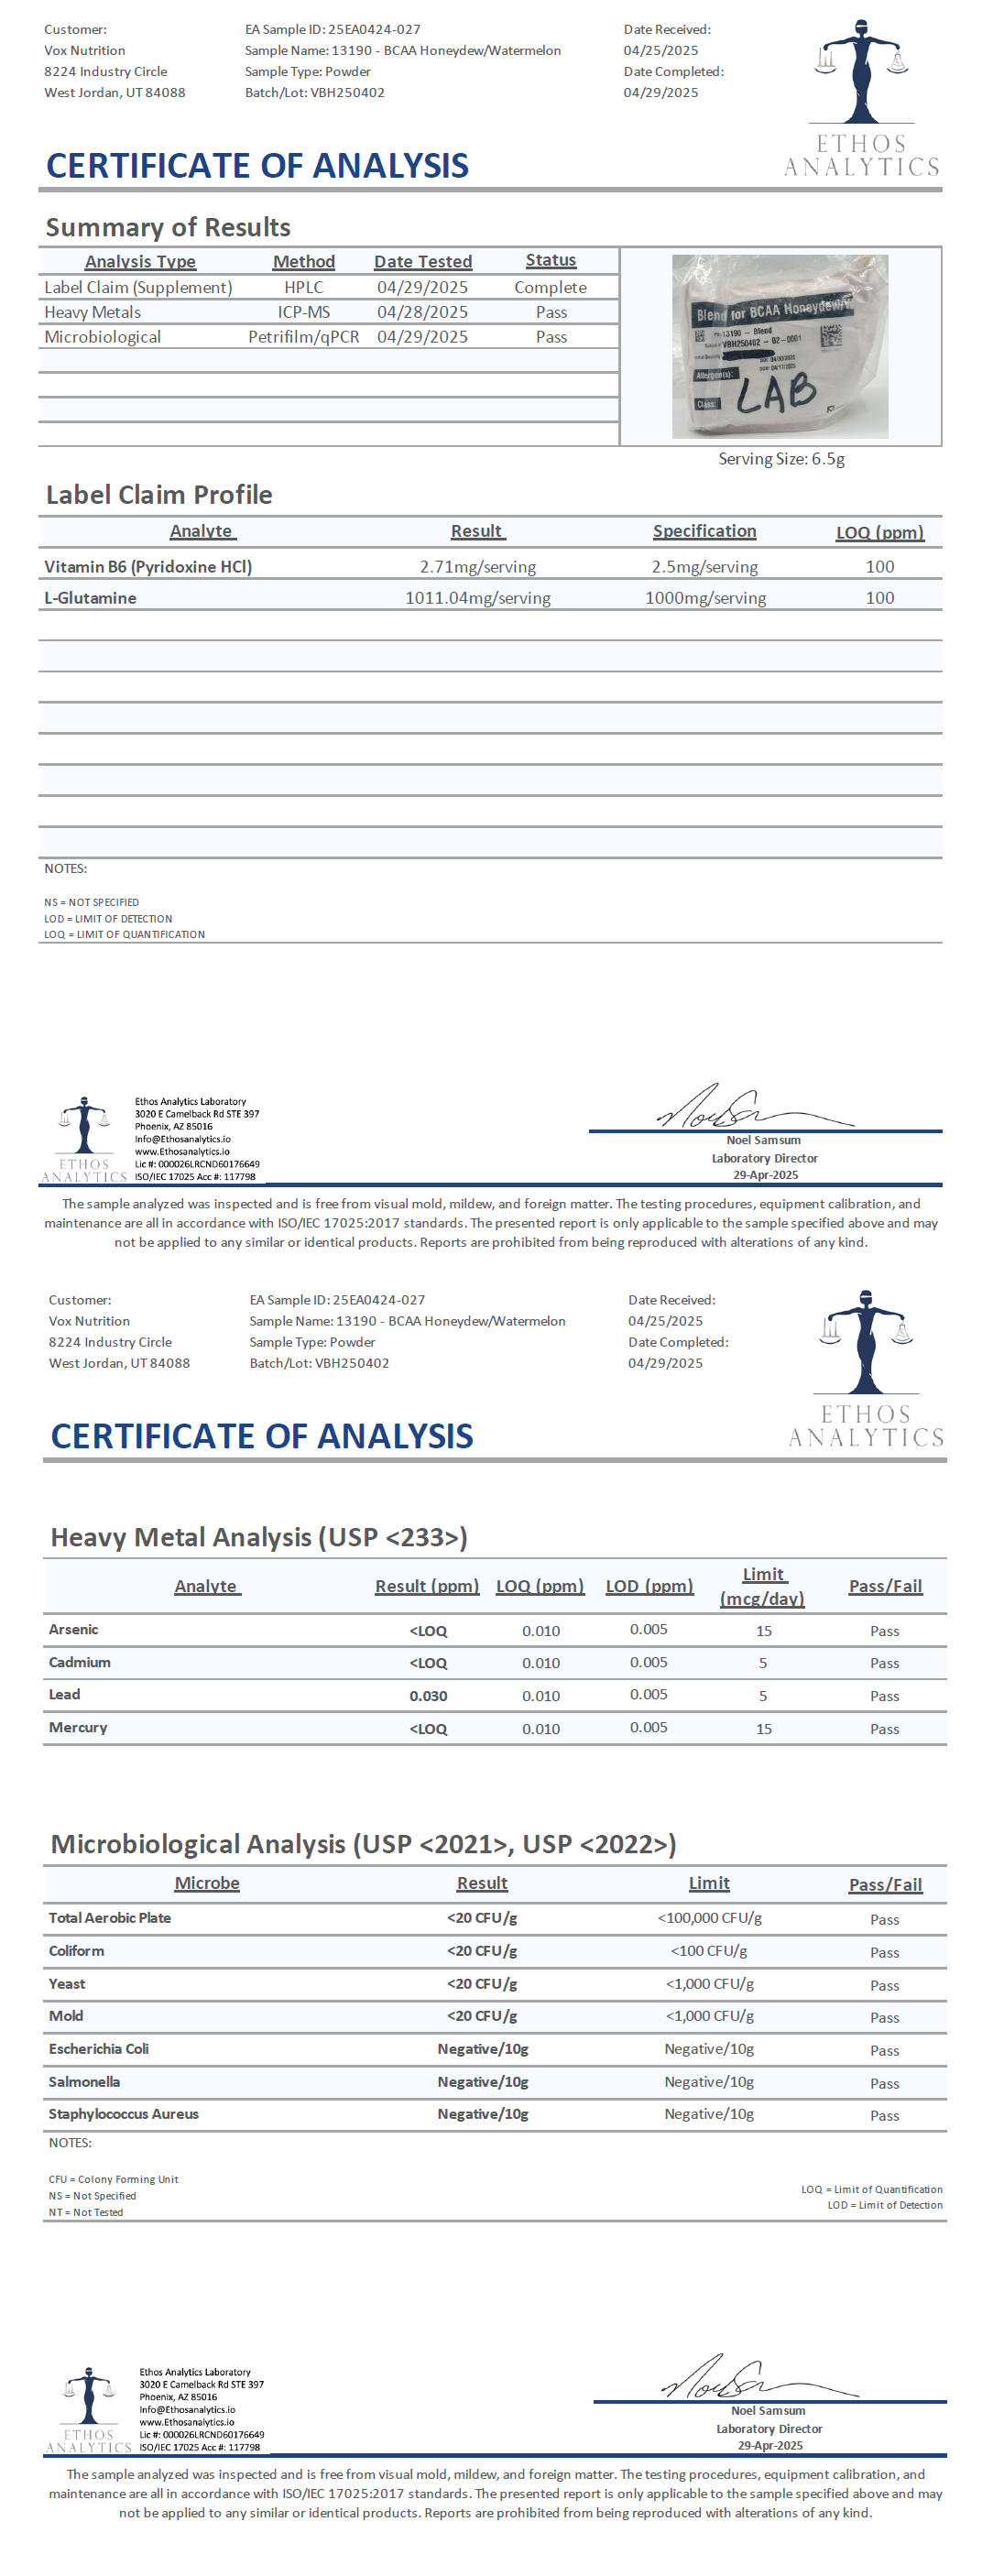Select the 'Lead' analyte row label
This screenshot has width=993, height=2576.
[64, 1695]
